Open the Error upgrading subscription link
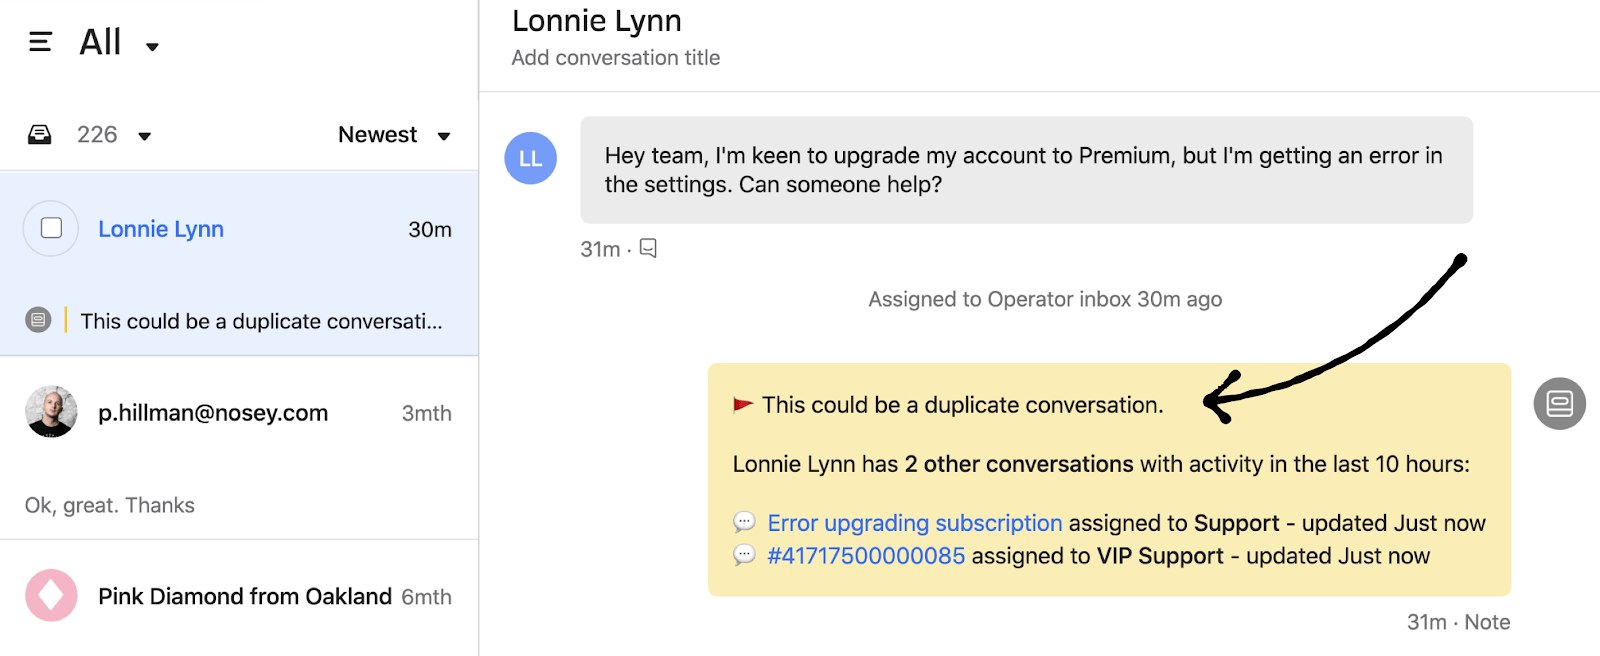 click(914, 523)
